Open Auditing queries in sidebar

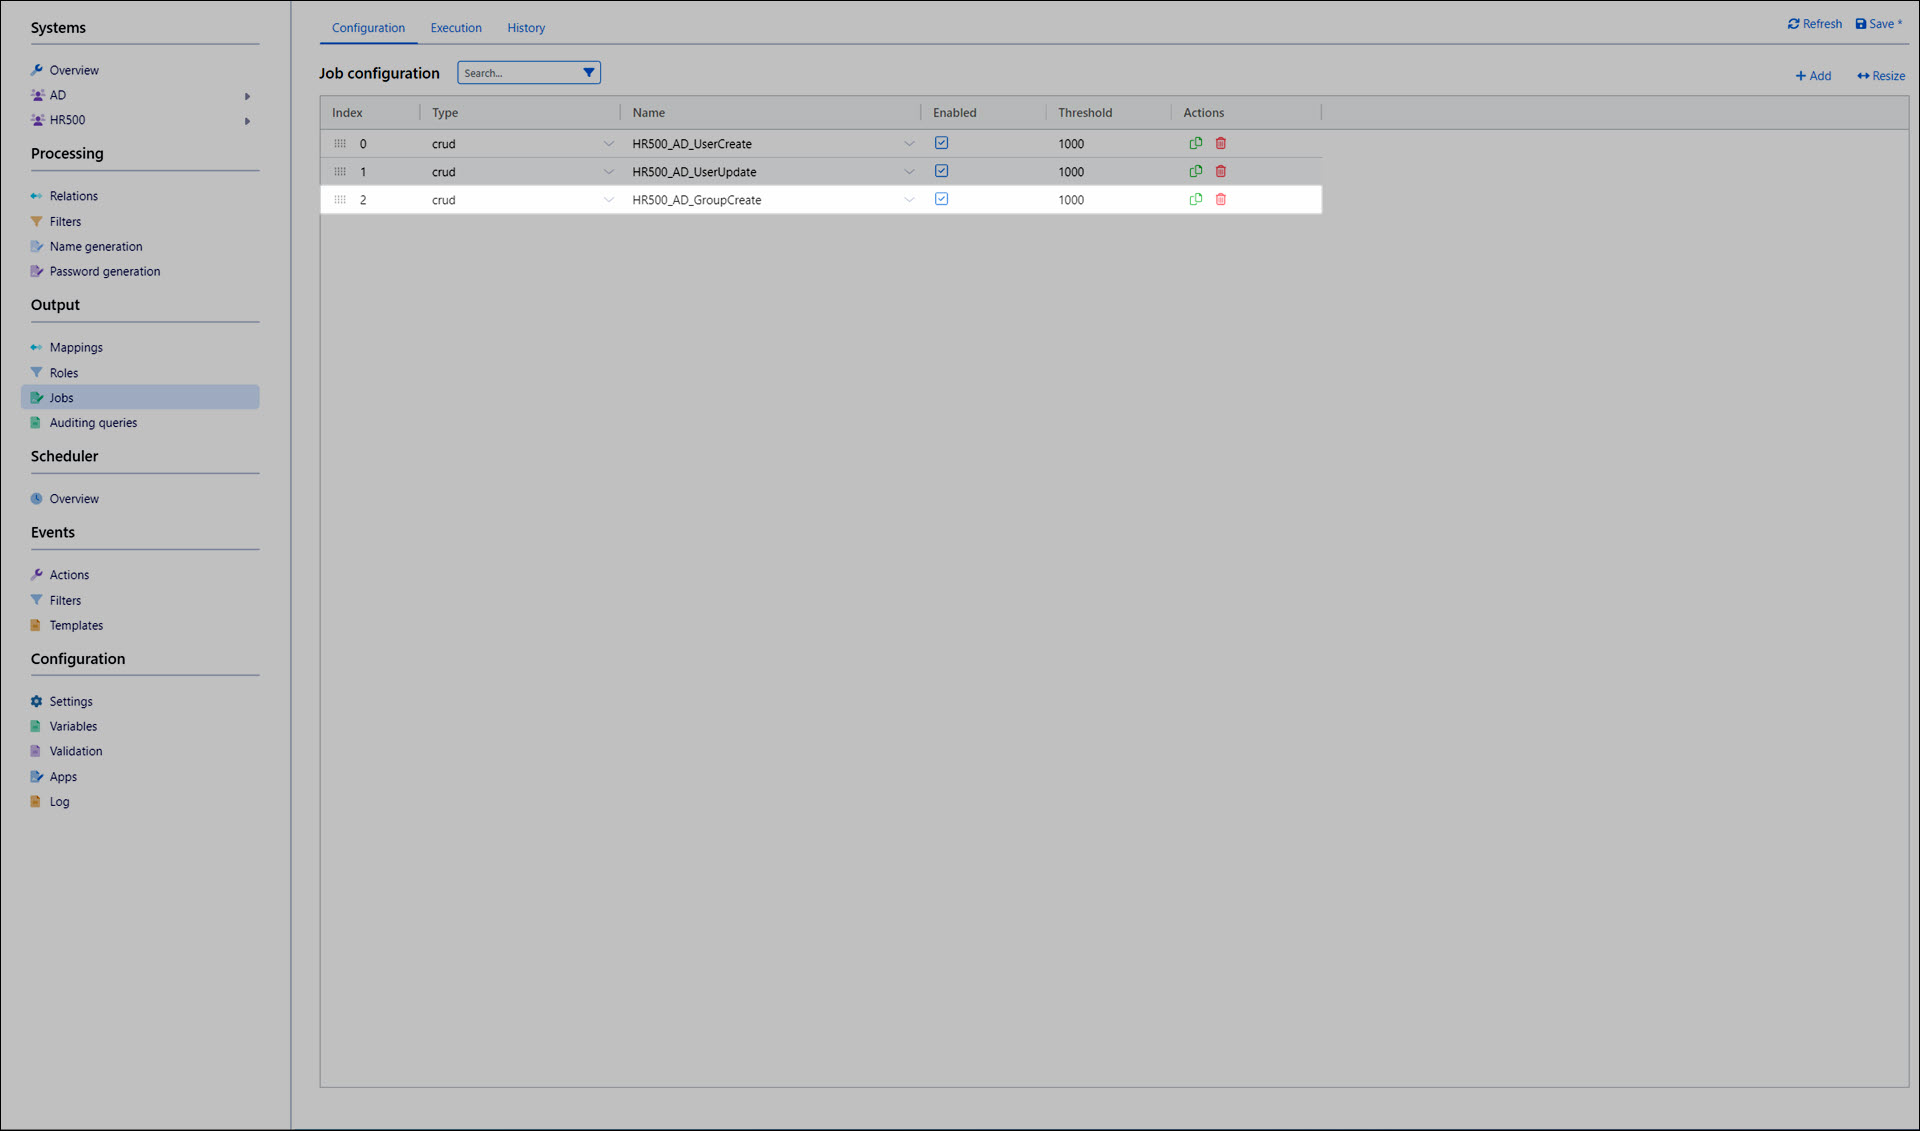(93, 423)
